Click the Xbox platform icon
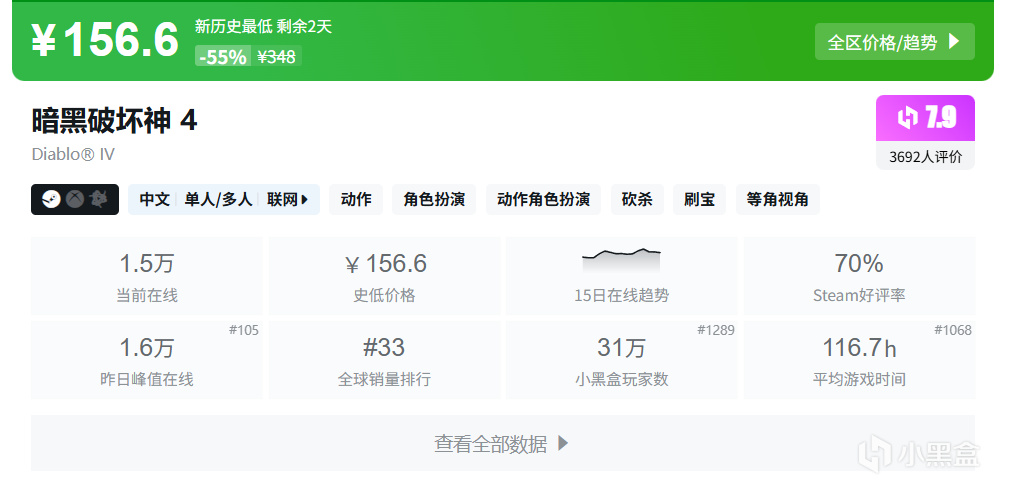 click(x=75, y=200)
